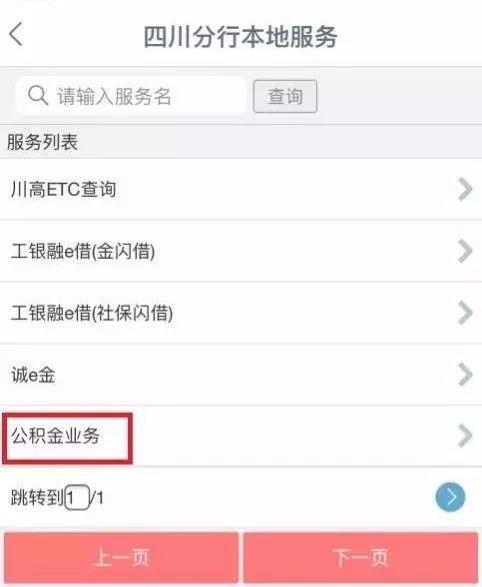Click chevron beside 诚e金
Screen dimensions: 482x587
click(x=465, y=374)
